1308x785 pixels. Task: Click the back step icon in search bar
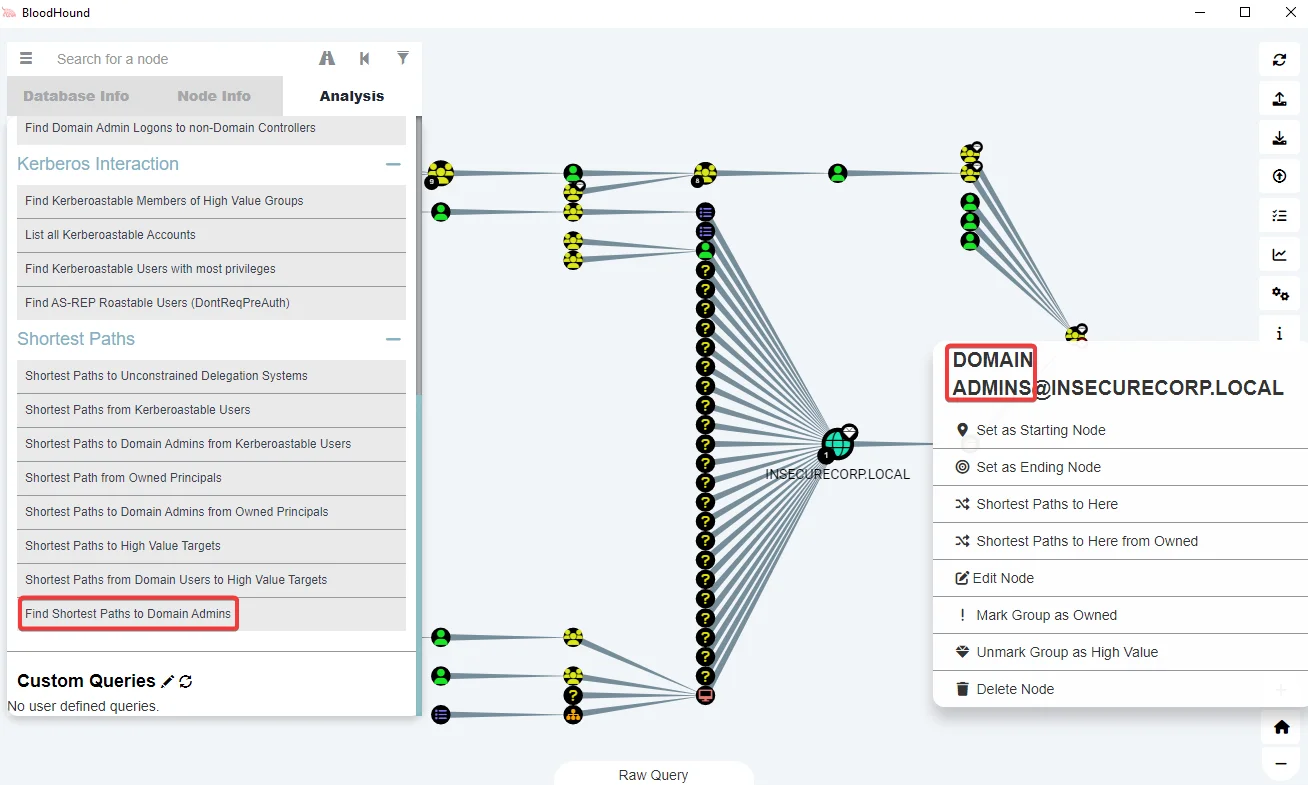coord(365,59)
